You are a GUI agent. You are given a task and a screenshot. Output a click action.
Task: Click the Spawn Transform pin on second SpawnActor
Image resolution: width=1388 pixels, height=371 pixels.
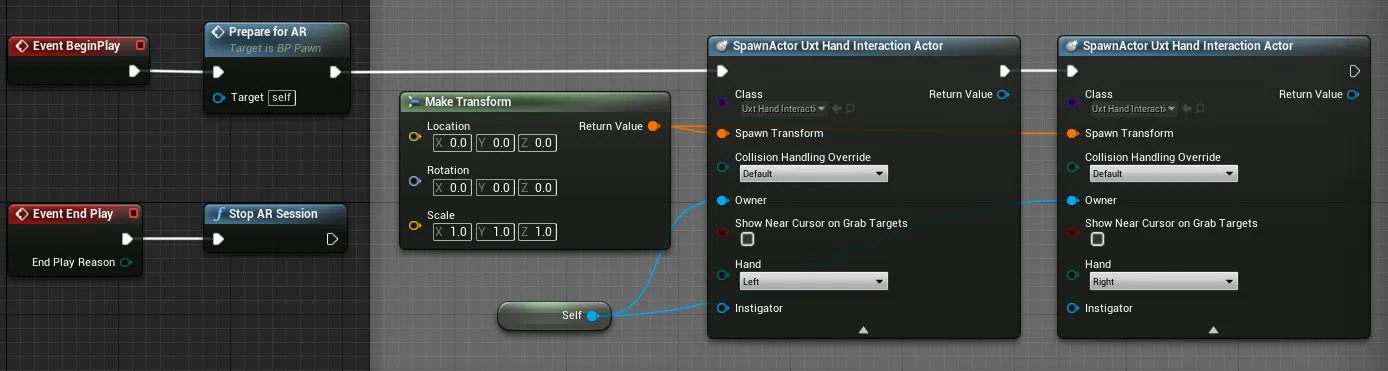pos(1073,133)
